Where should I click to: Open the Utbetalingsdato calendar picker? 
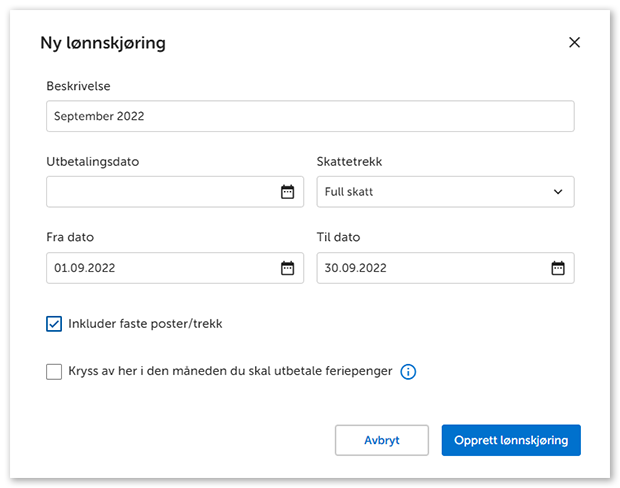287,192
